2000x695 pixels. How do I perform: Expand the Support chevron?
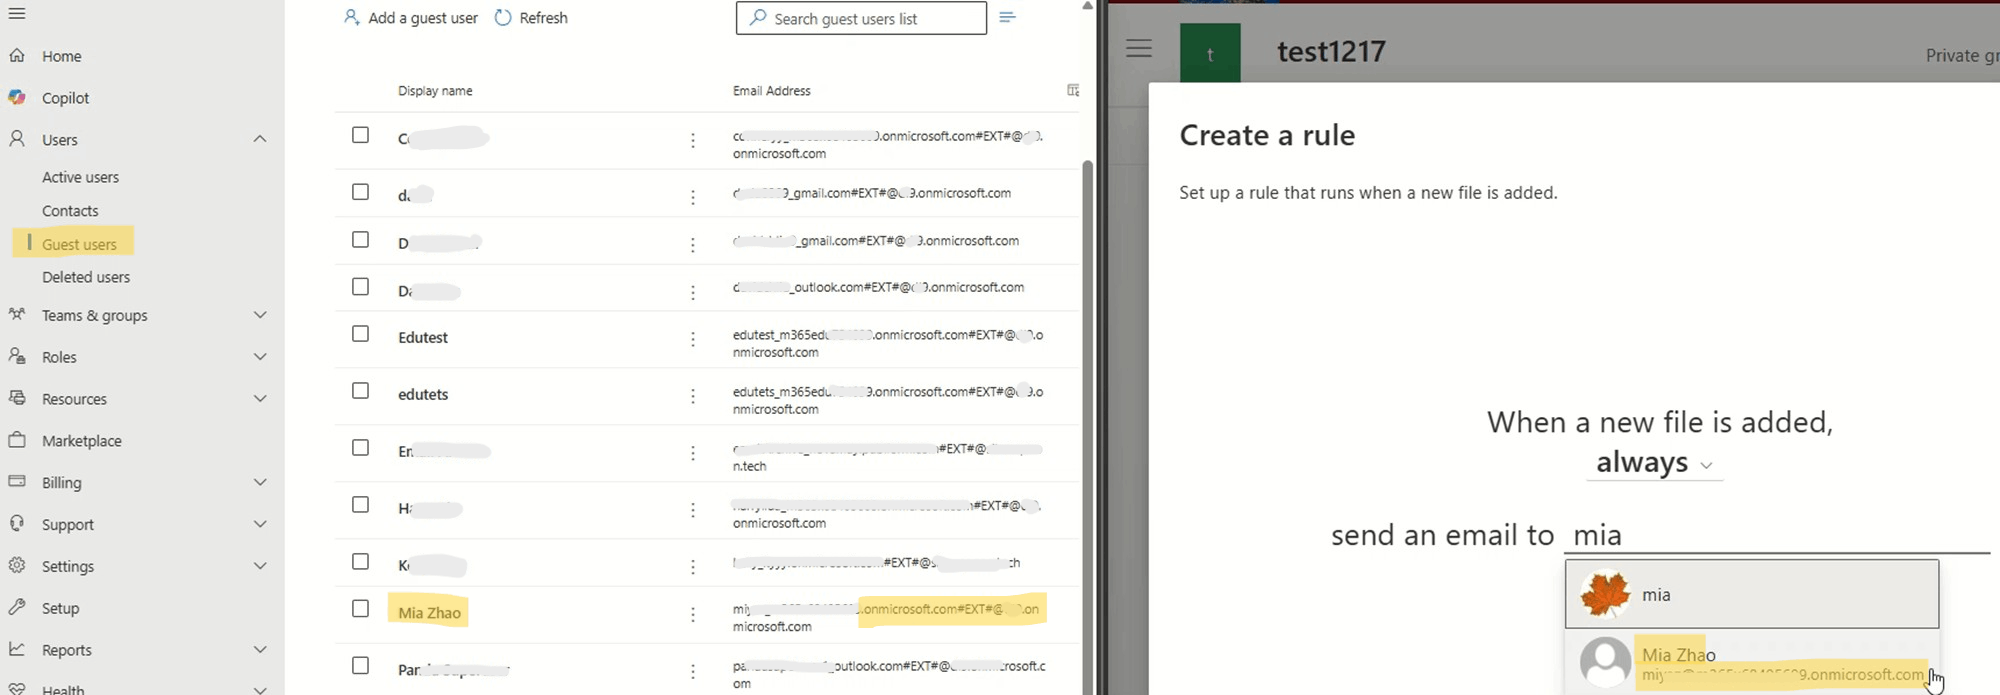coord(260,524)
